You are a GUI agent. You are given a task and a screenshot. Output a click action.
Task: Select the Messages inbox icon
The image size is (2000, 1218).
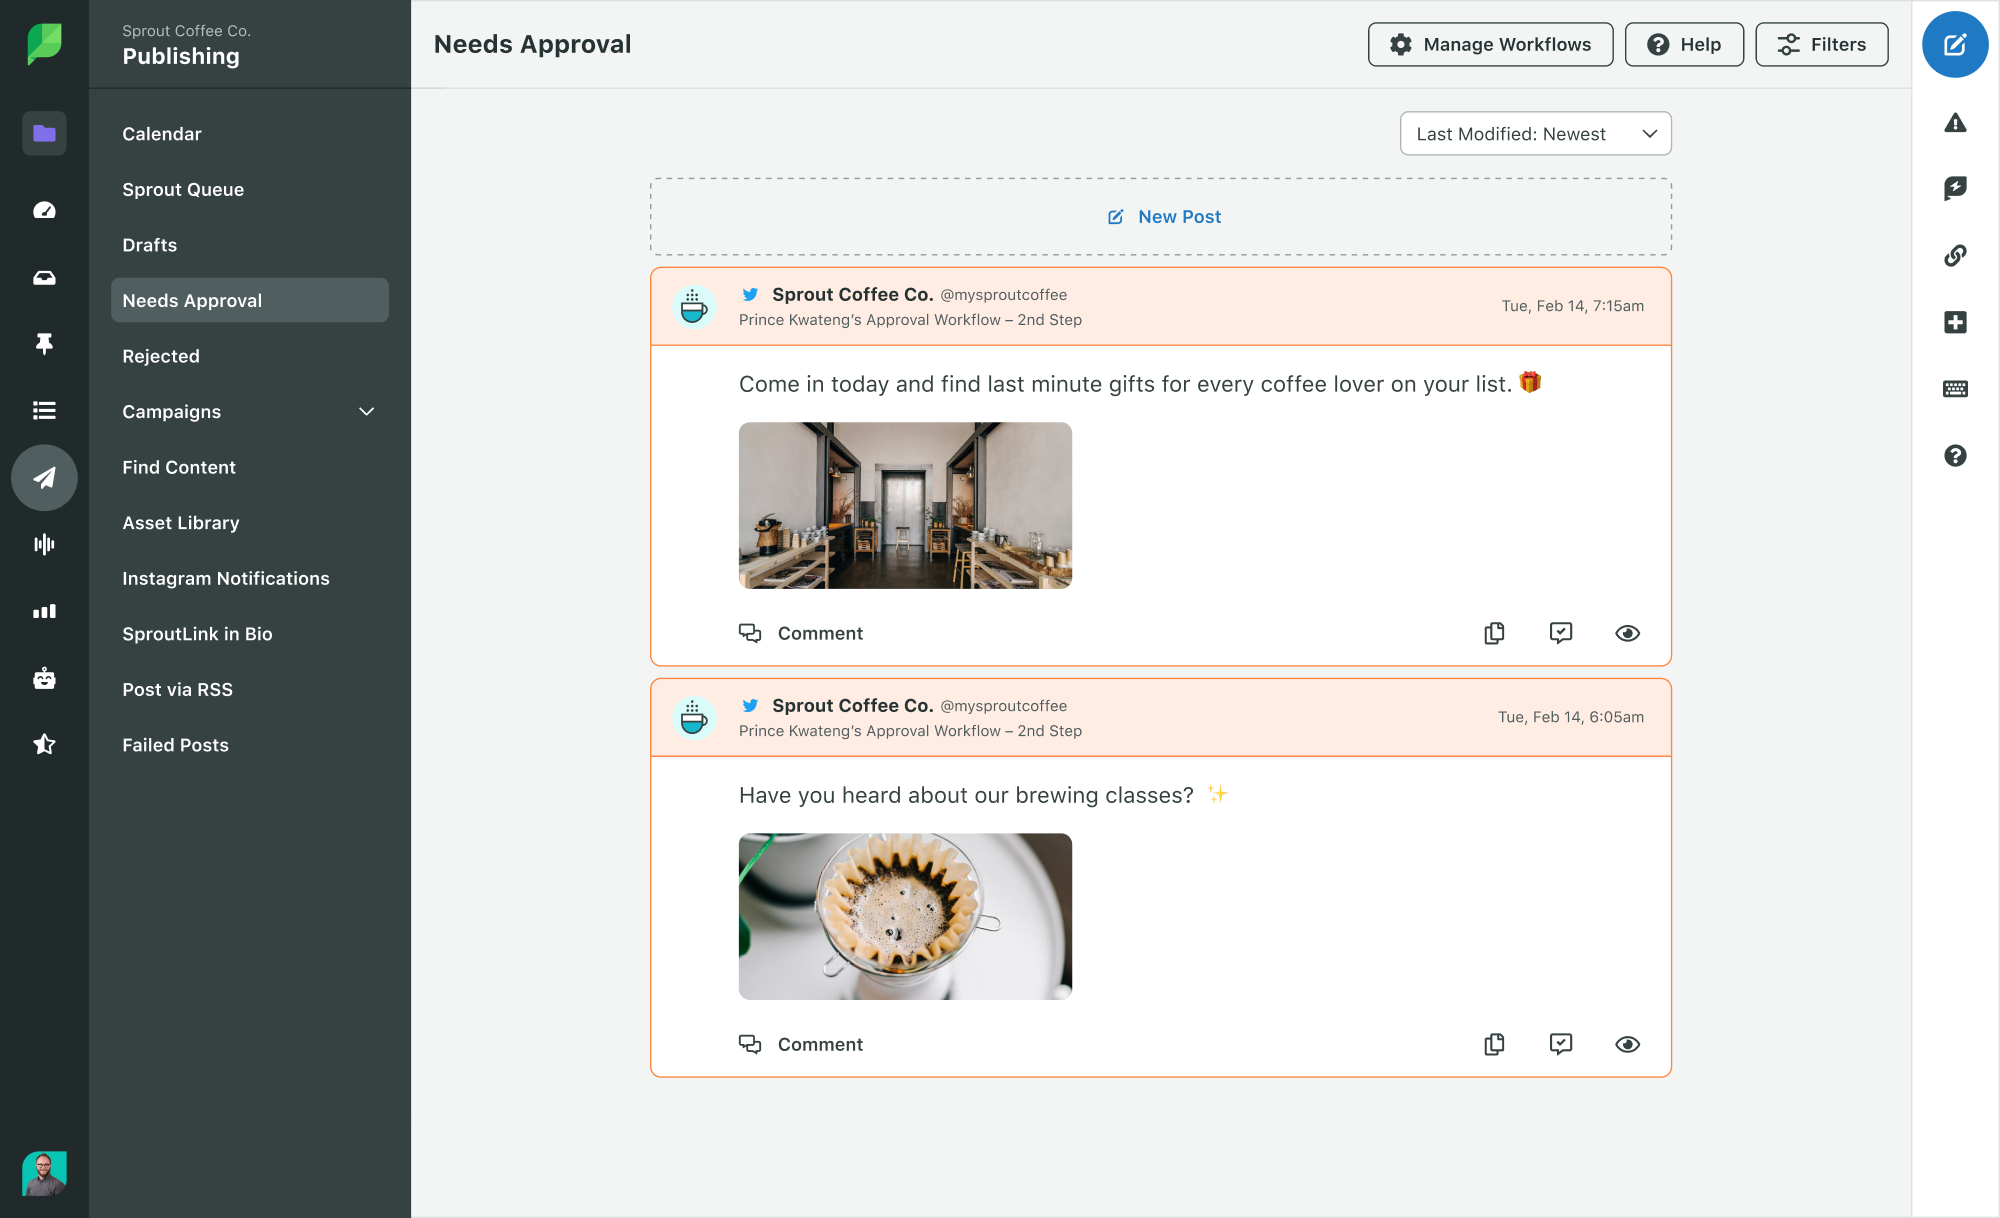pyautogui.click(x=44, y=276)
